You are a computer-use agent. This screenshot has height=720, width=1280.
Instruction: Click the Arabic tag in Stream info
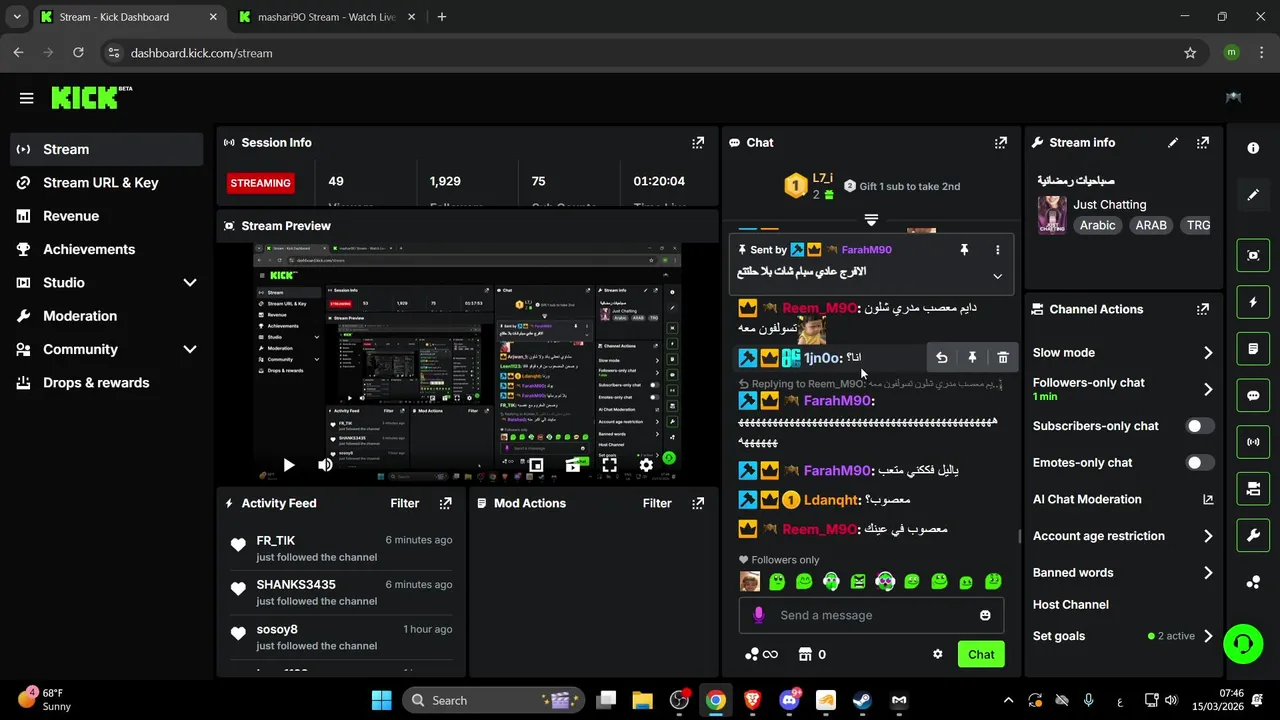click(x=1097, y=225)
